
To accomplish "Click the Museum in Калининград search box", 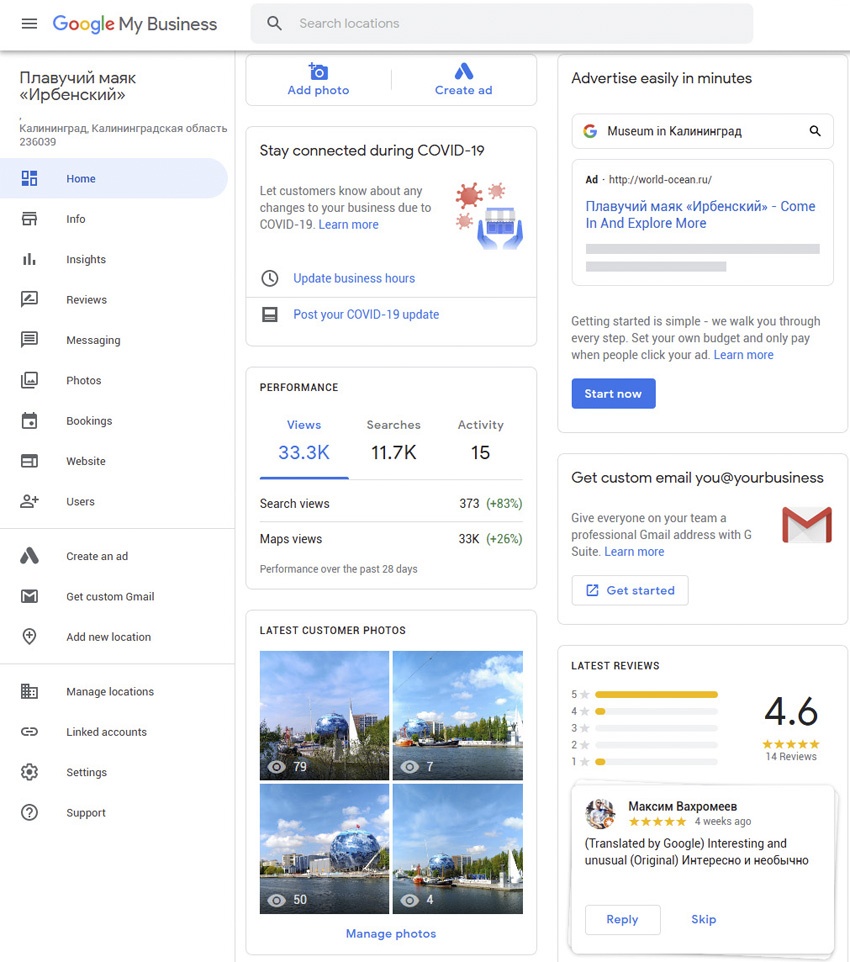I will [x=703, y=131].
